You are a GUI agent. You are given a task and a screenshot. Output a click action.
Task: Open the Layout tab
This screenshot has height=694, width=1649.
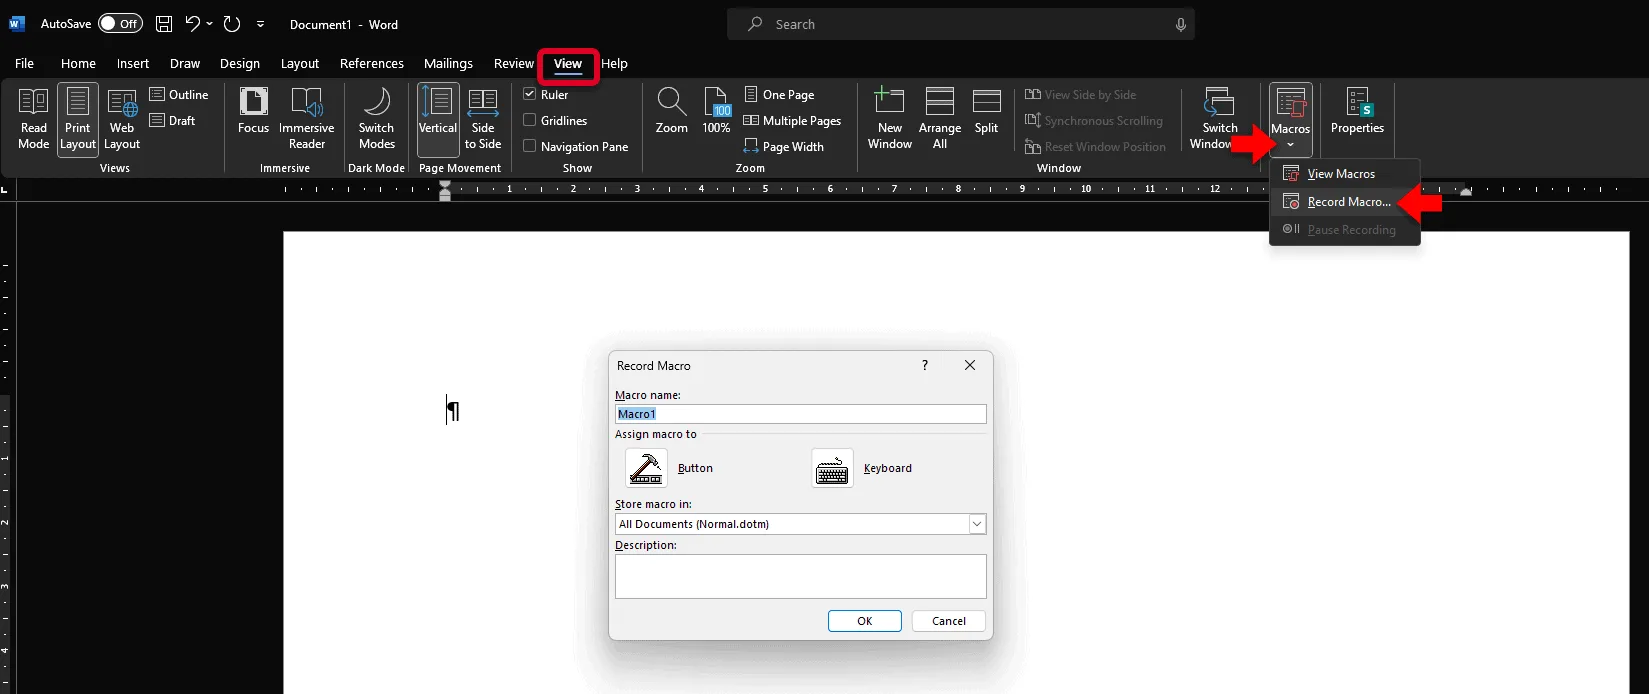[x=300, y=63]
